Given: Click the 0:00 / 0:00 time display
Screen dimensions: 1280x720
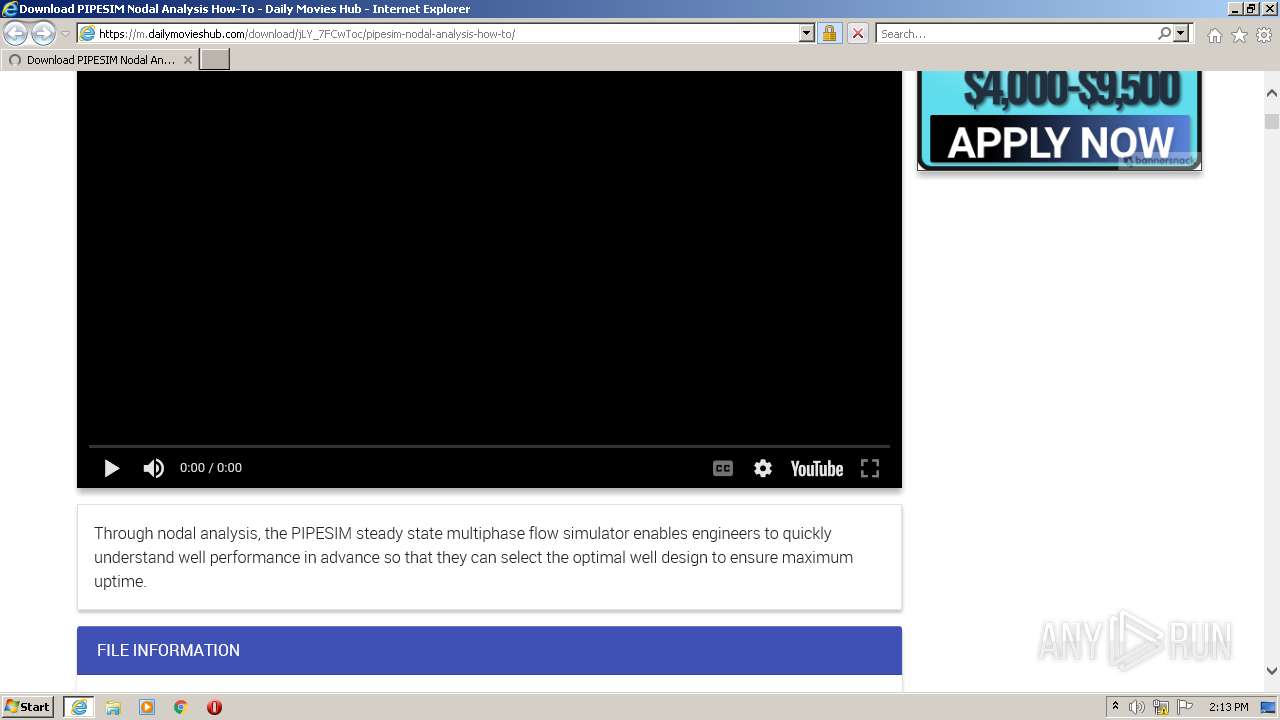Looking at the screenshot, I should click(x=211, y=467).
